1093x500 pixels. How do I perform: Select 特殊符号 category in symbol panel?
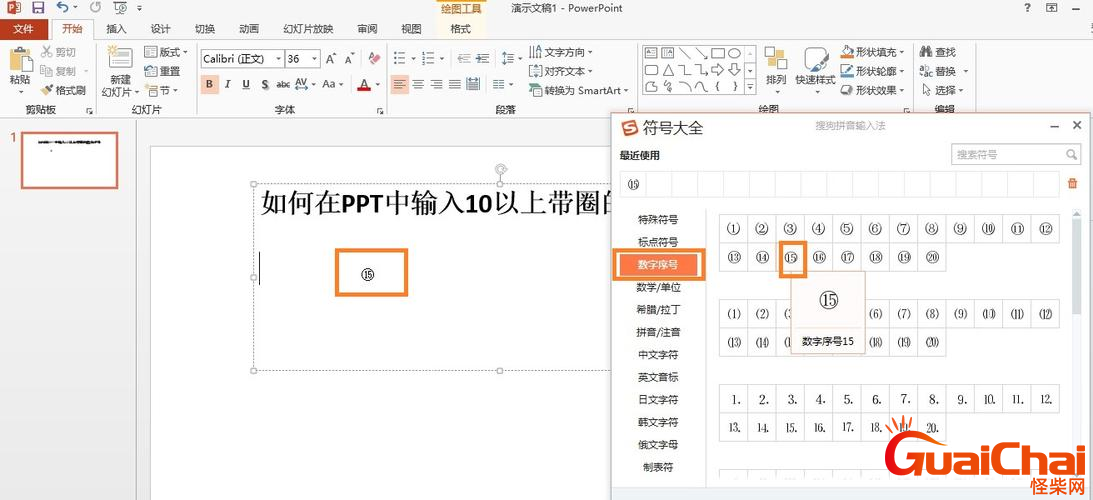click(x=658, y=220)
